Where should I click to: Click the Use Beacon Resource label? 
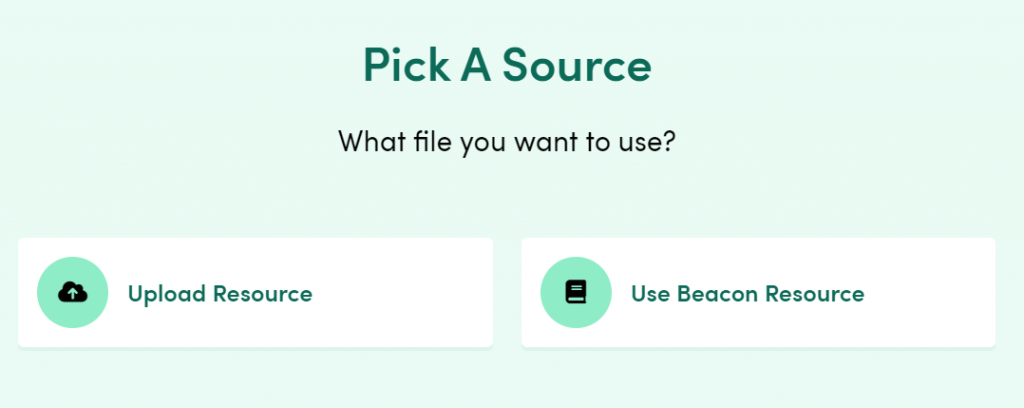(x=747, y=294)
